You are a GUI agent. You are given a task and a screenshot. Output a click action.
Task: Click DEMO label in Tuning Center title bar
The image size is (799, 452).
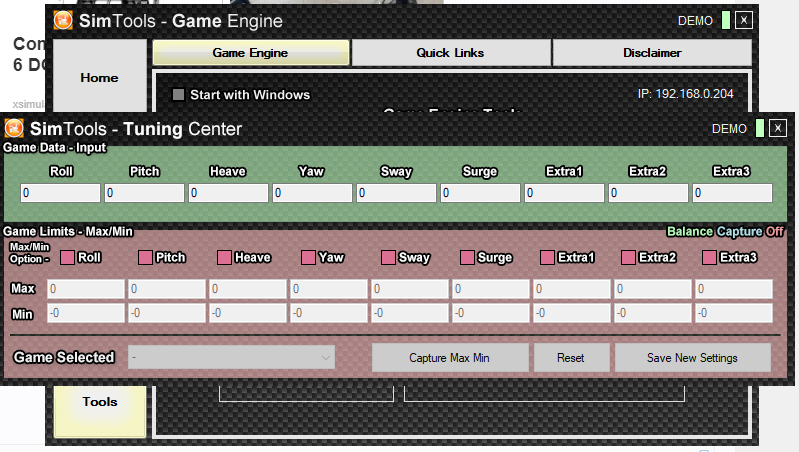pyautogui.click(x=729, y=129)
